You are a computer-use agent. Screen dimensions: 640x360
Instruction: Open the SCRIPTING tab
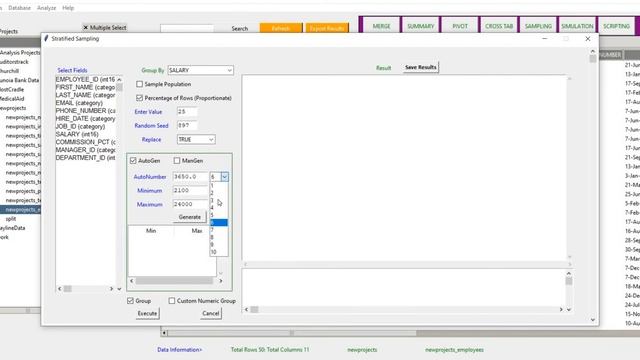(x=616, y=26)
